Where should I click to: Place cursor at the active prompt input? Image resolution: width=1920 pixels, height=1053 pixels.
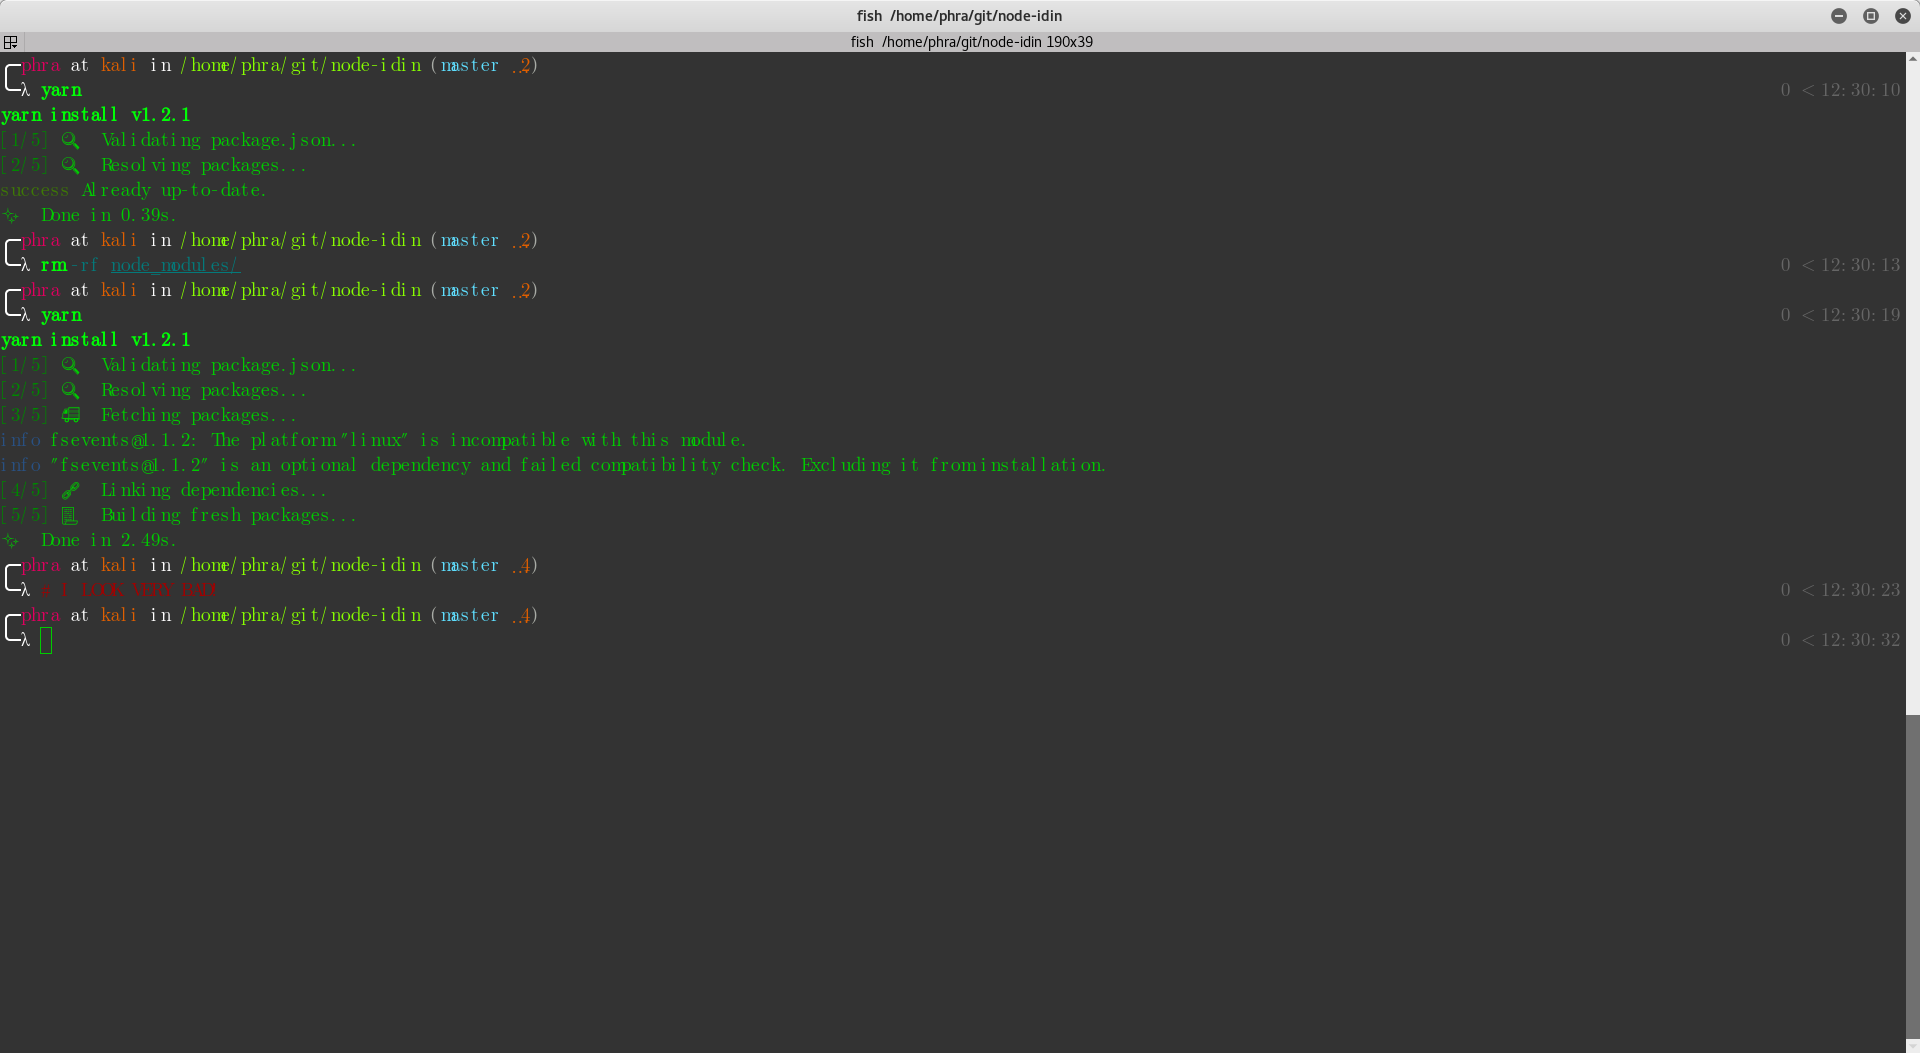[46, 640]
